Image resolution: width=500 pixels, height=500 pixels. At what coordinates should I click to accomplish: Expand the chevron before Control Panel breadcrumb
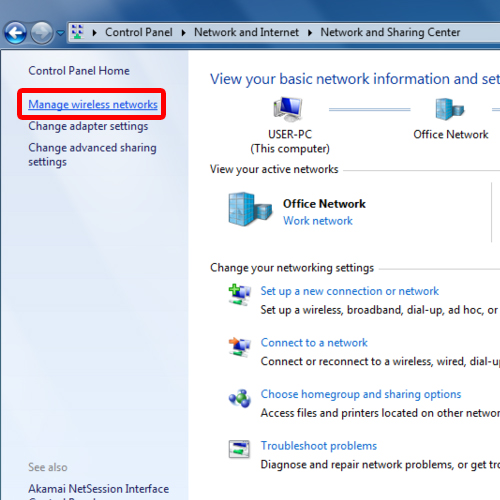tap(95, 33)
